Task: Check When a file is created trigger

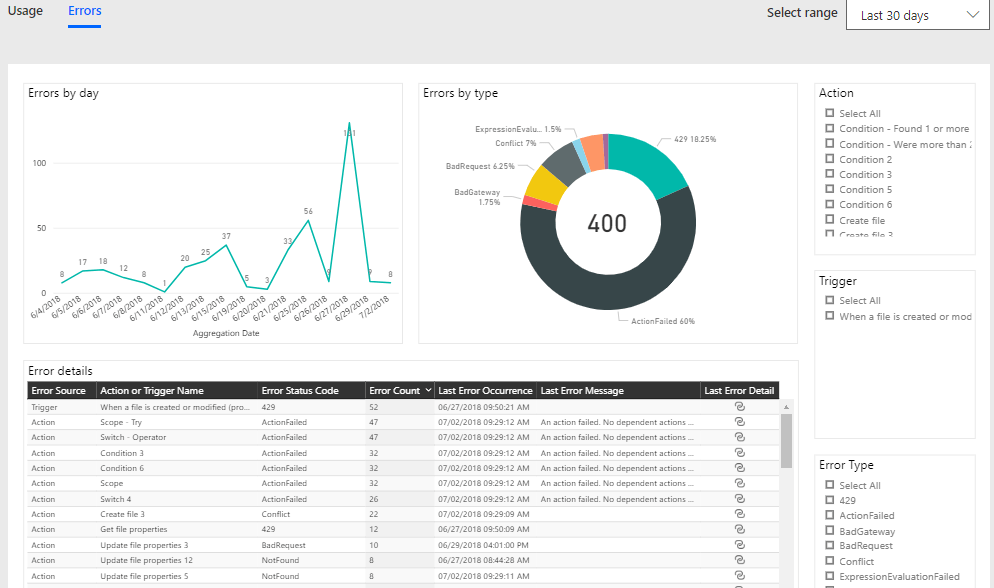Action: [829, 316]
